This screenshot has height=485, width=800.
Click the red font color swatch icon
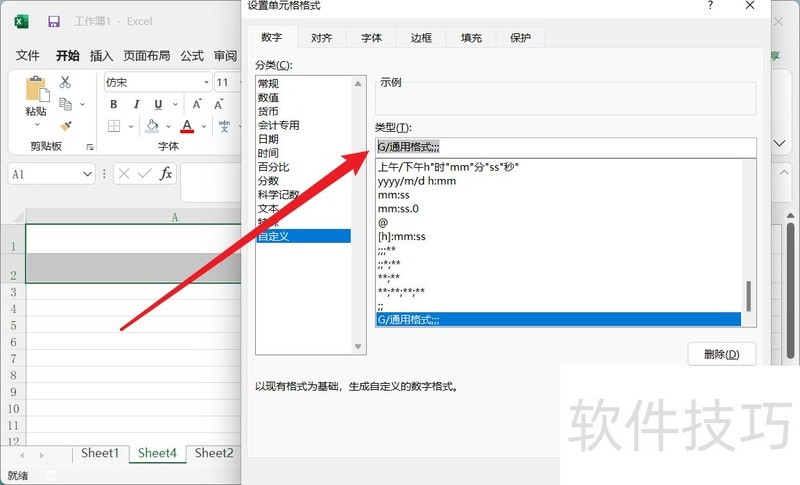(x=187, y=126)
